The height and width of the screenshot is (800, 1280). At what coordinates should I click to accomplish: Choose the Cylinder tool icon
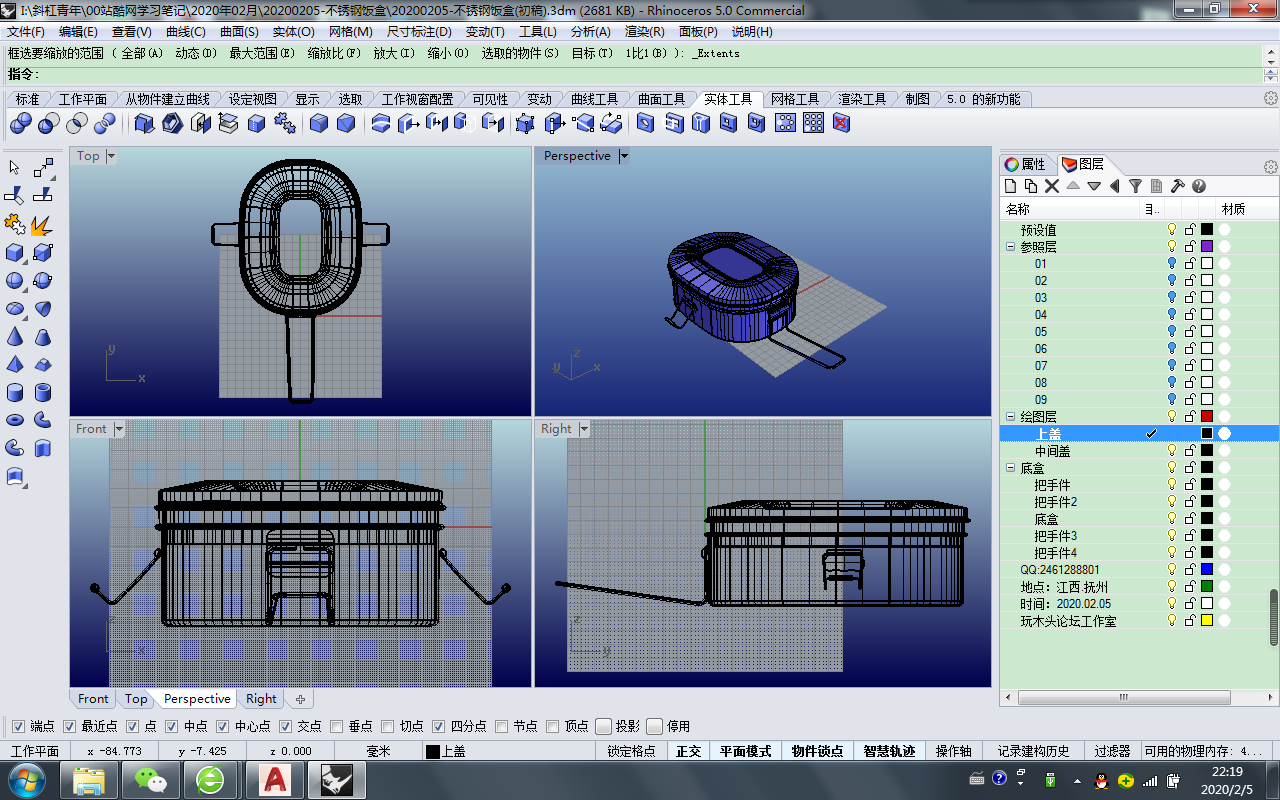(15, 392)
